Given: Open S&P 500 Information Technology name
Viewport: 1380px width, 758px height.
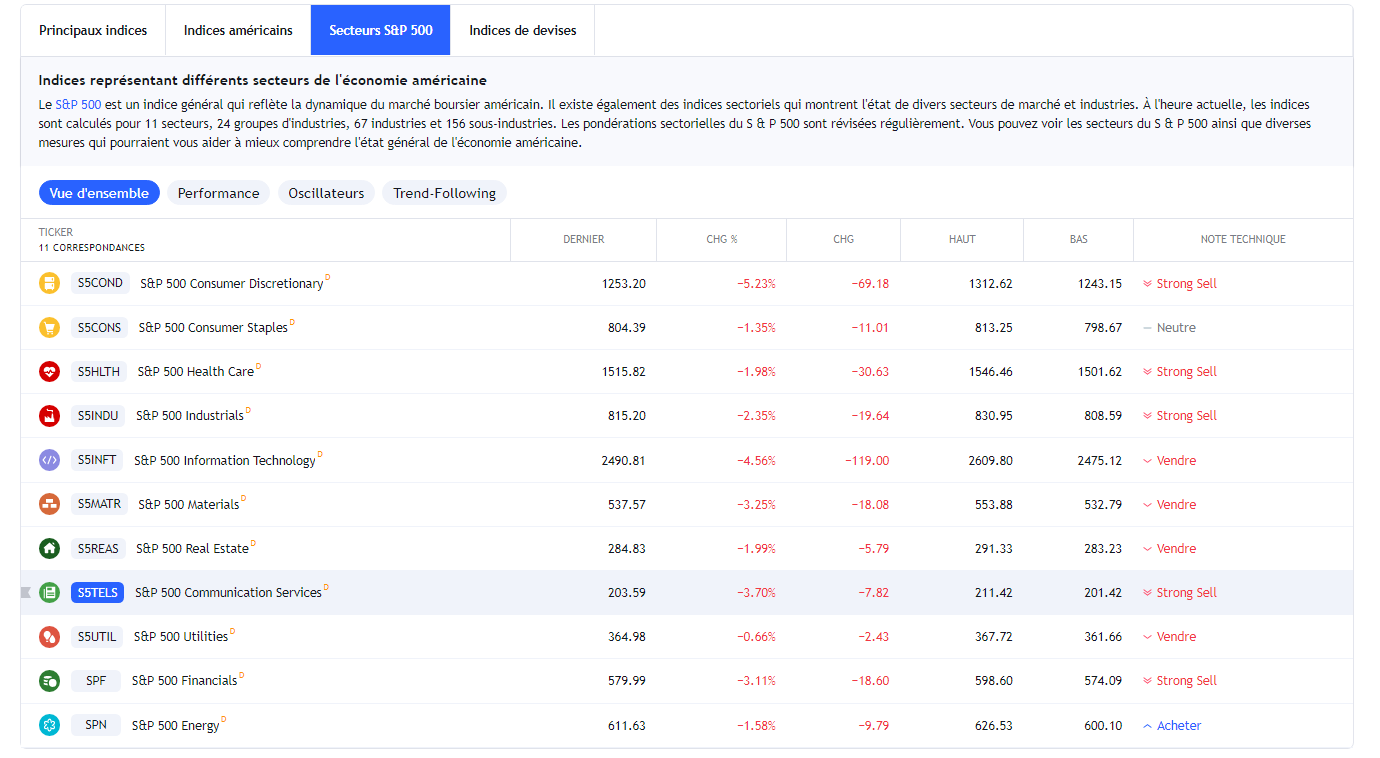Looking at the screenshot, I should point(225,461).
